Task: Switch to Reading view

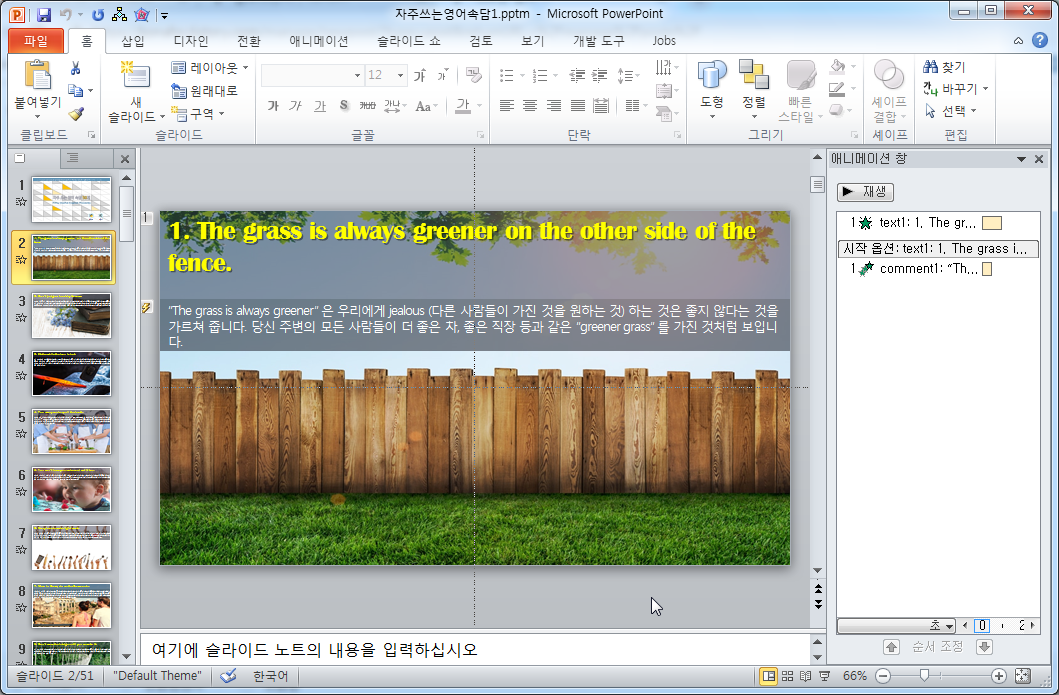Action: (x=806, y=675)
